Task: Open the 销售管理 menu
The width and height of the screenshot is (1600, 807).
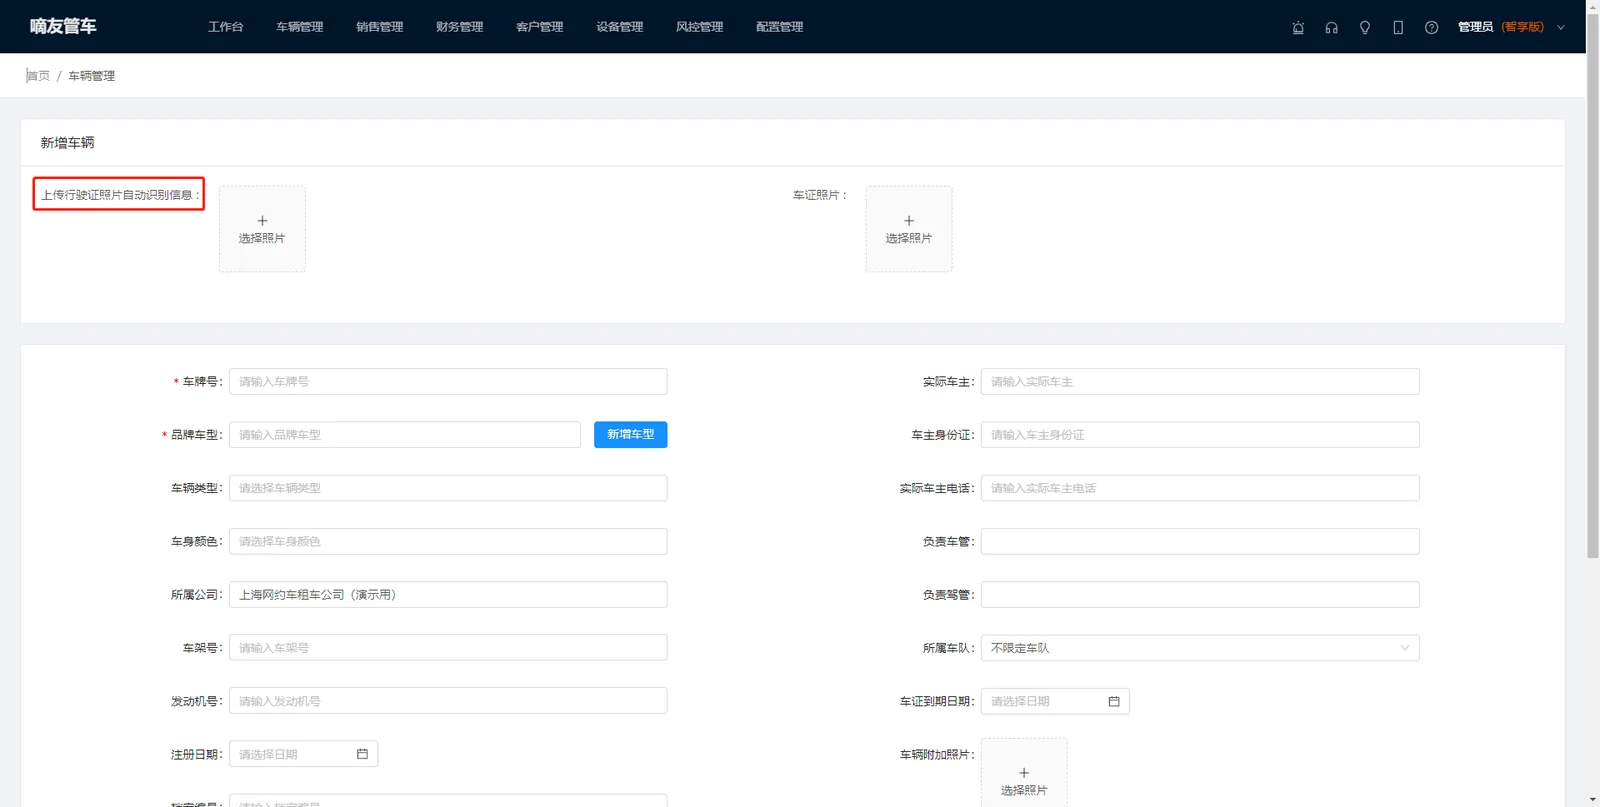Action: click(x=380, y=27)
